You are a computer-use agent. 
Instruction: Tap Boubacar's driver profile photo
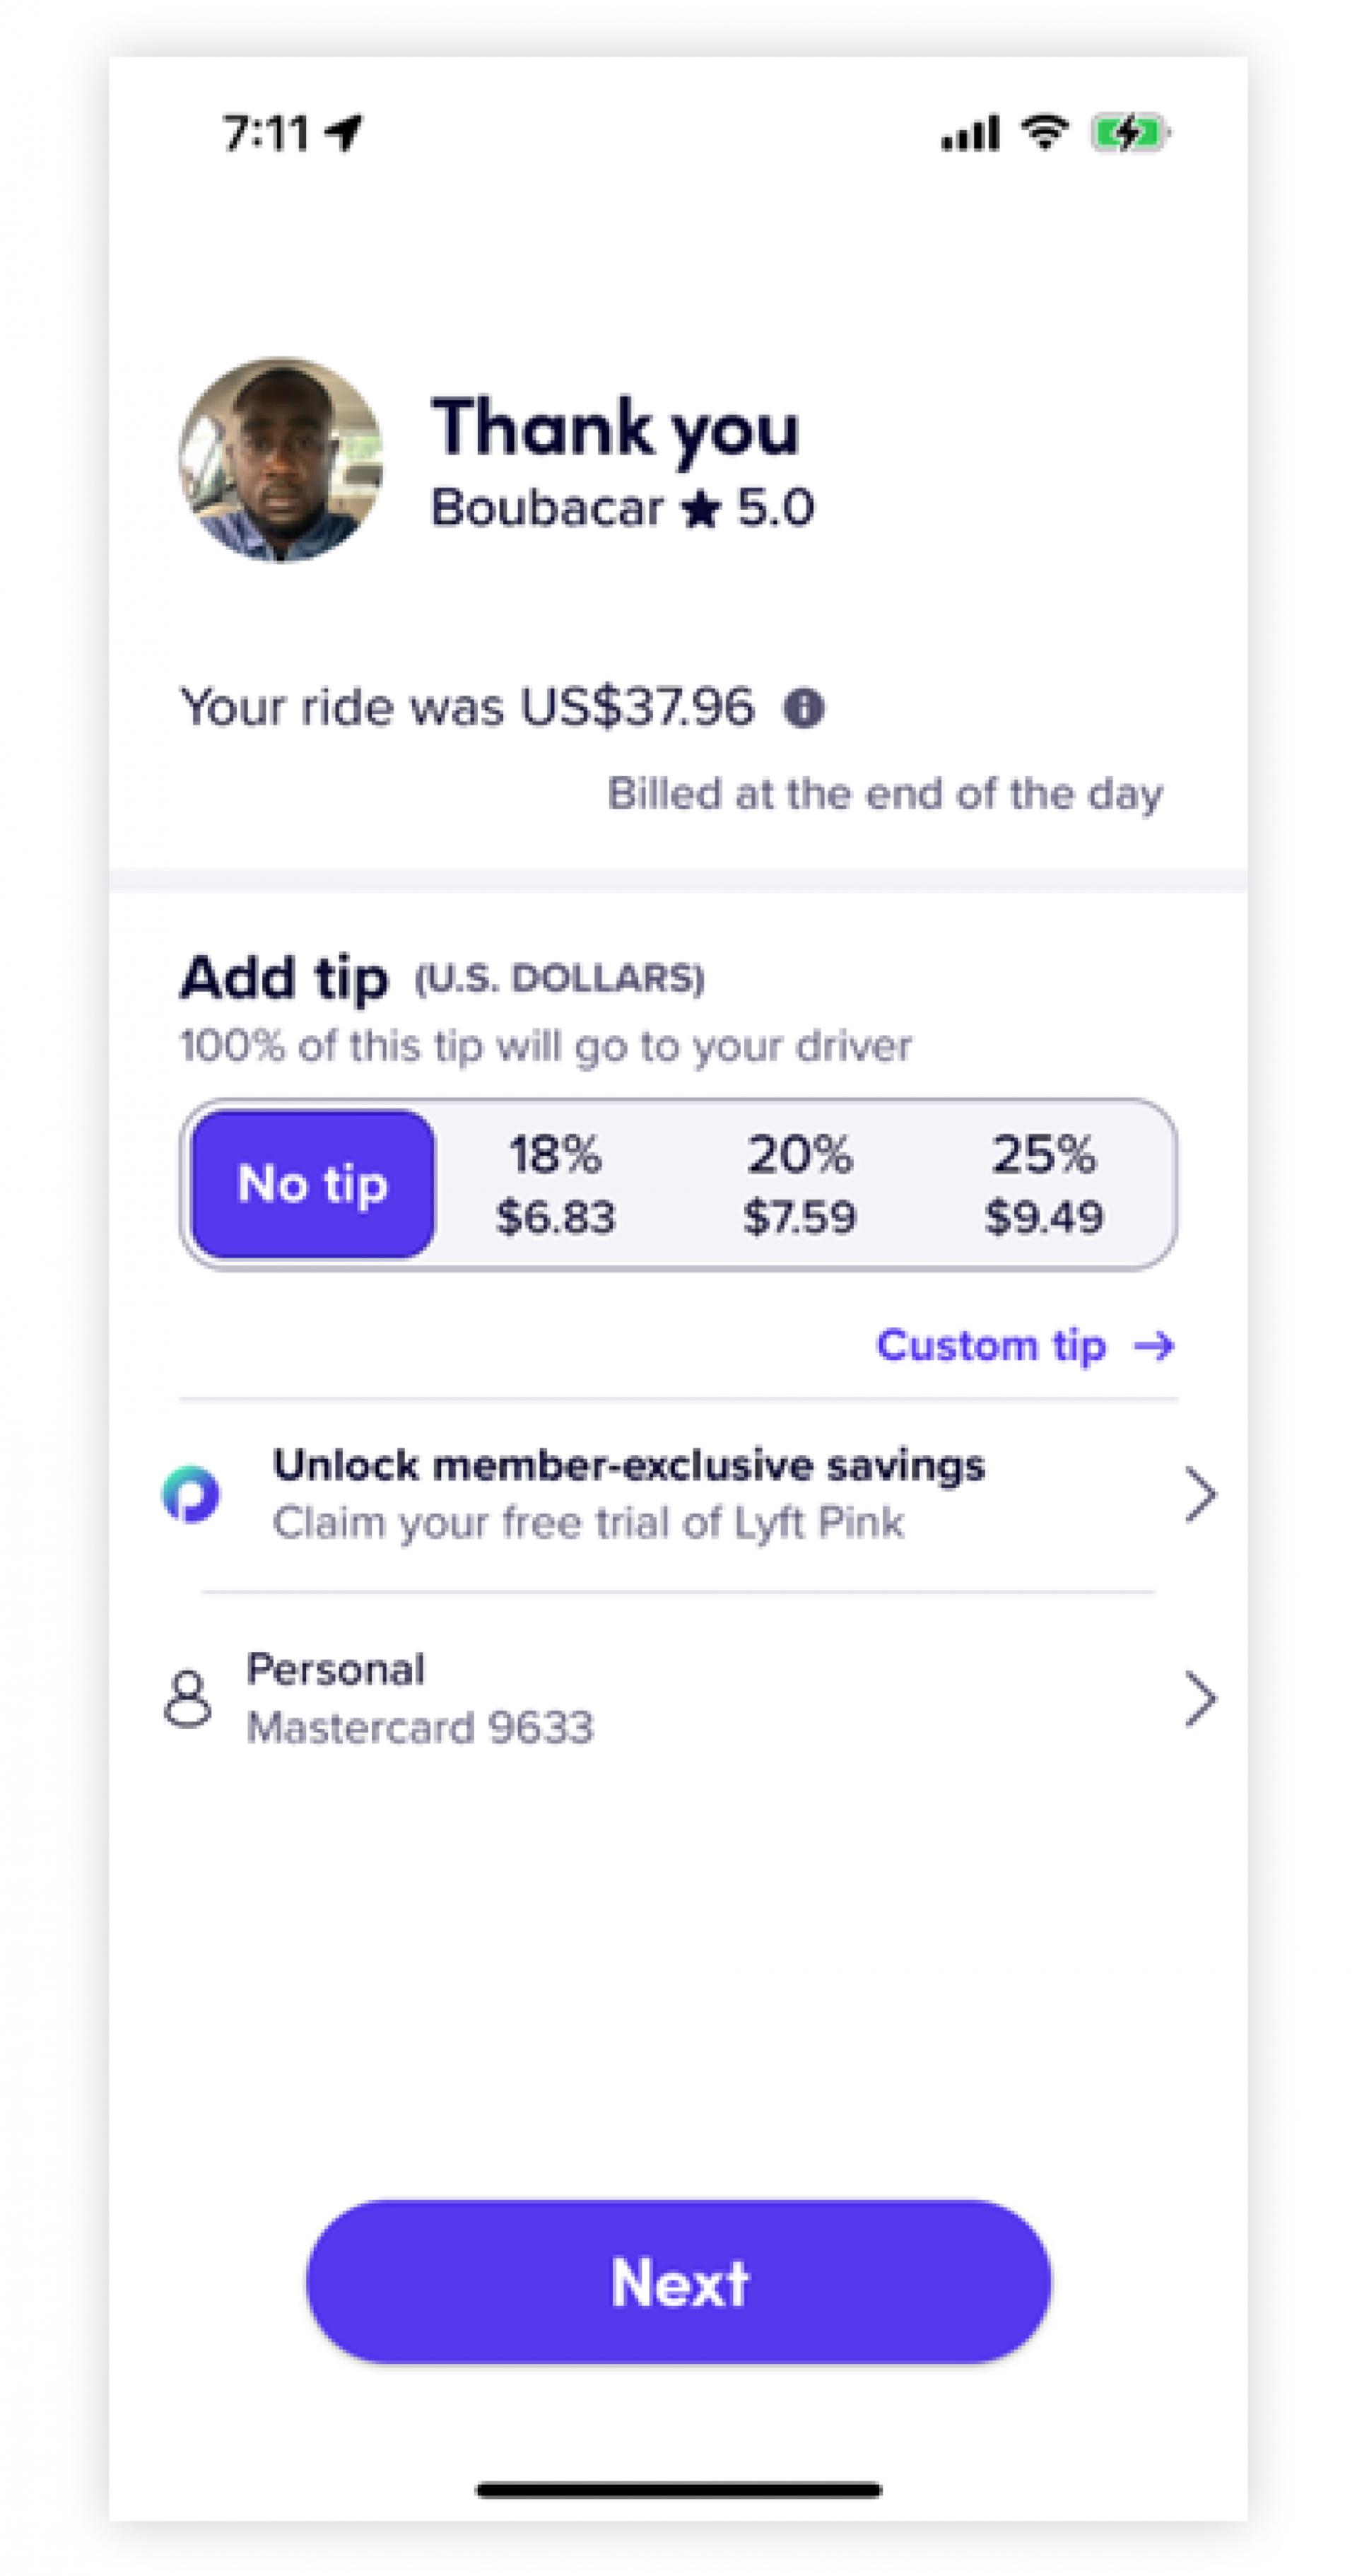pos(281,460)
